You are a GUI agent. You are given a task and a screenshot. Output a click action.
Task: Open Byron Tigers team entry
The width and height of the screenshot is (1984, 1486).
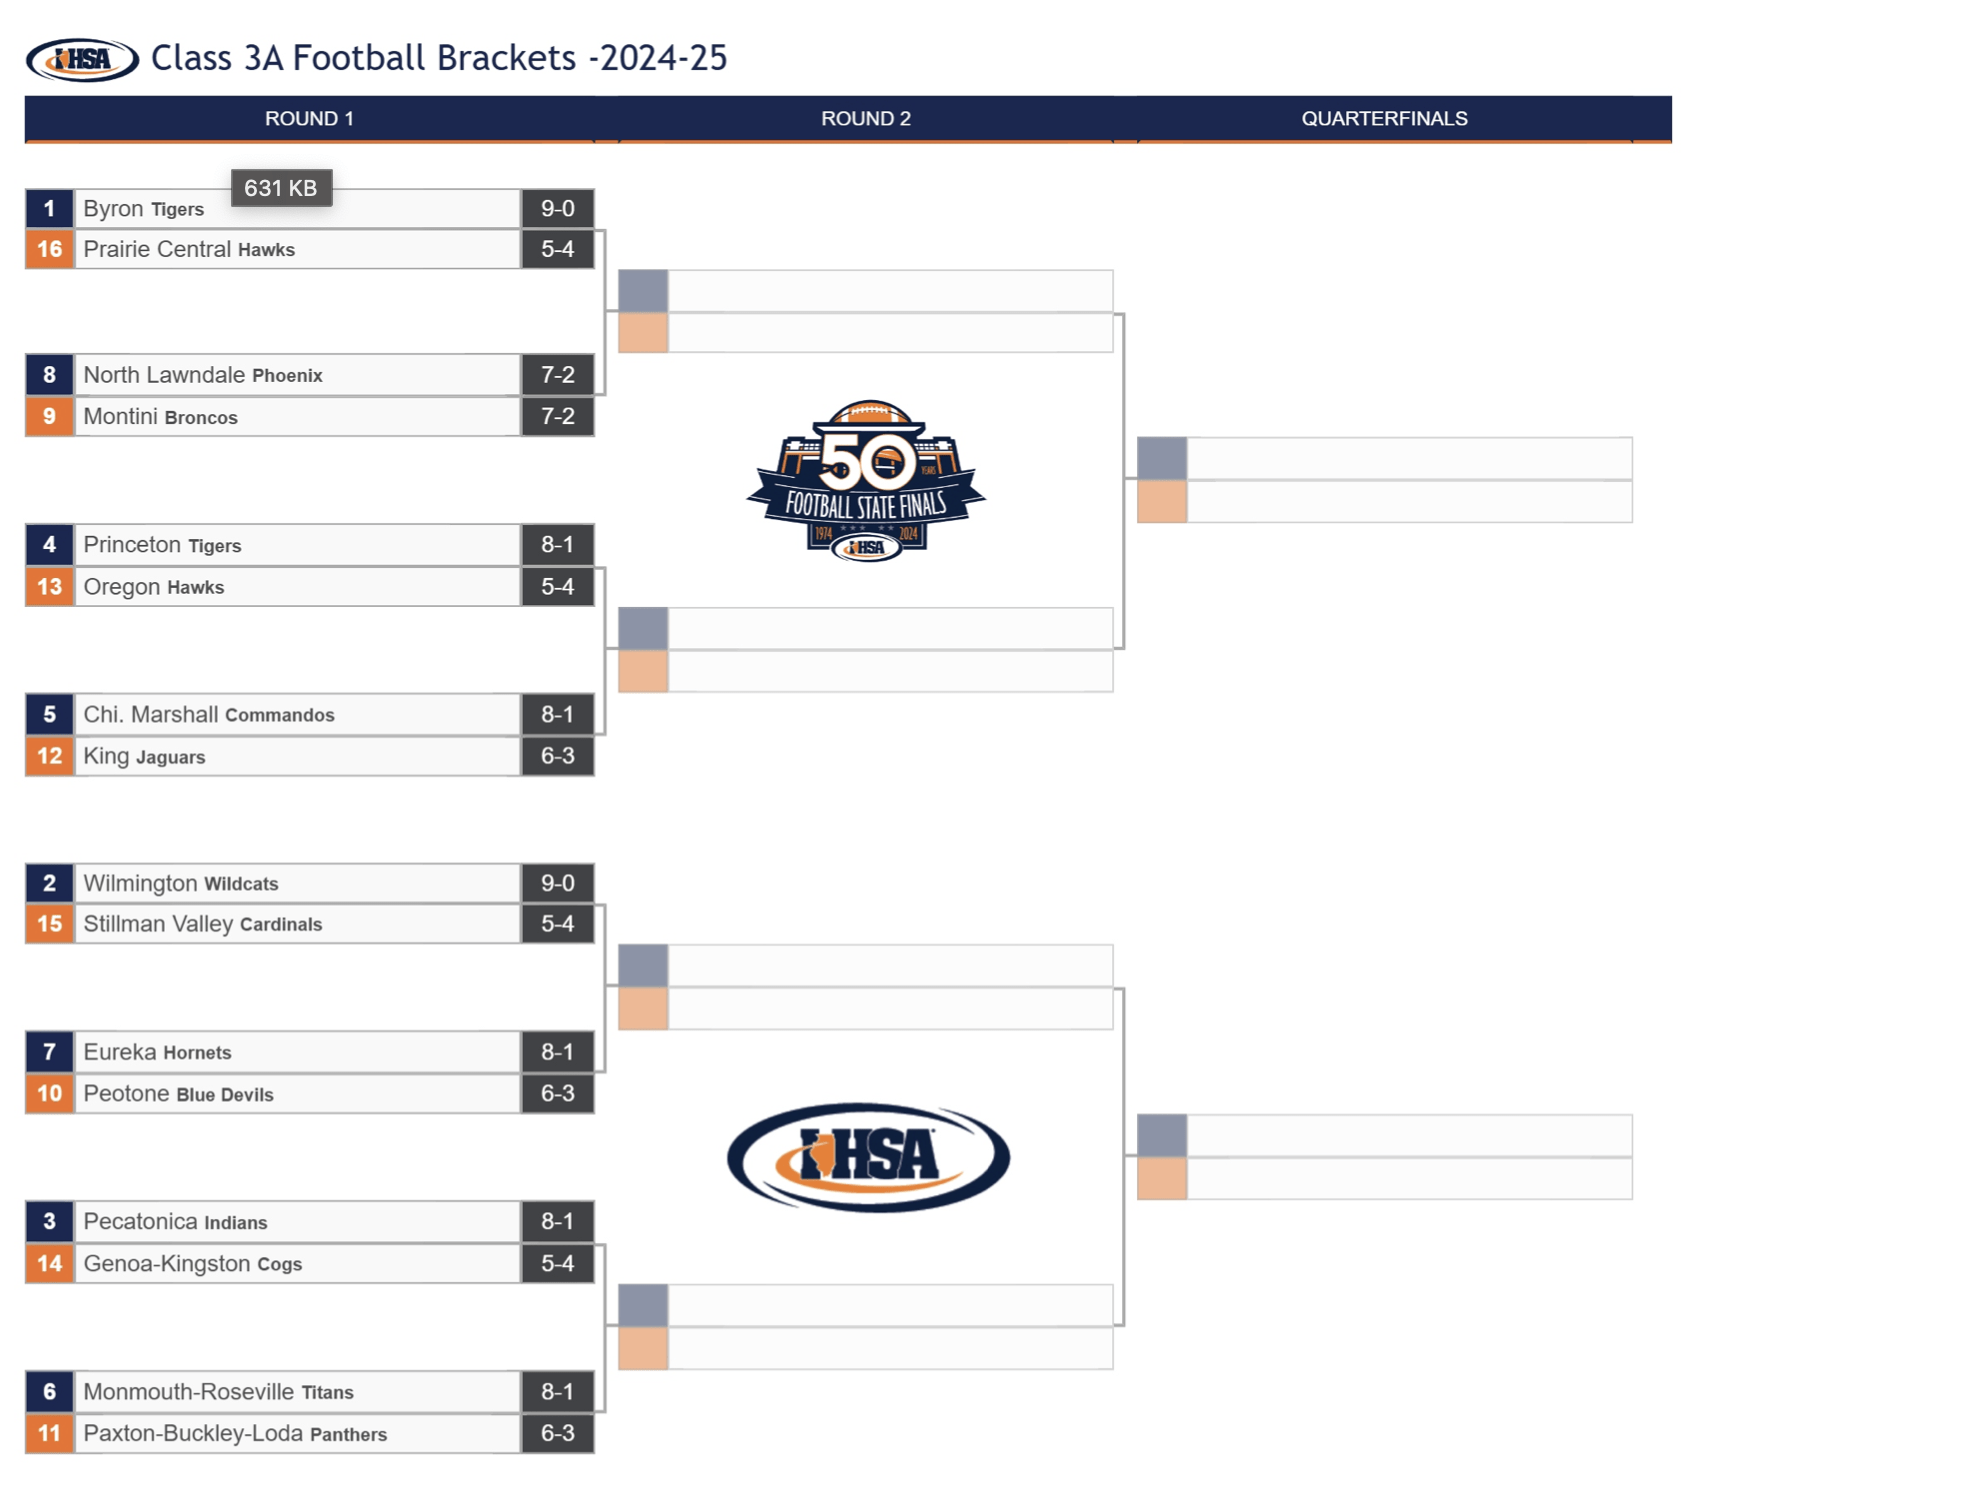pyautogui.click(x=297, y=208)
